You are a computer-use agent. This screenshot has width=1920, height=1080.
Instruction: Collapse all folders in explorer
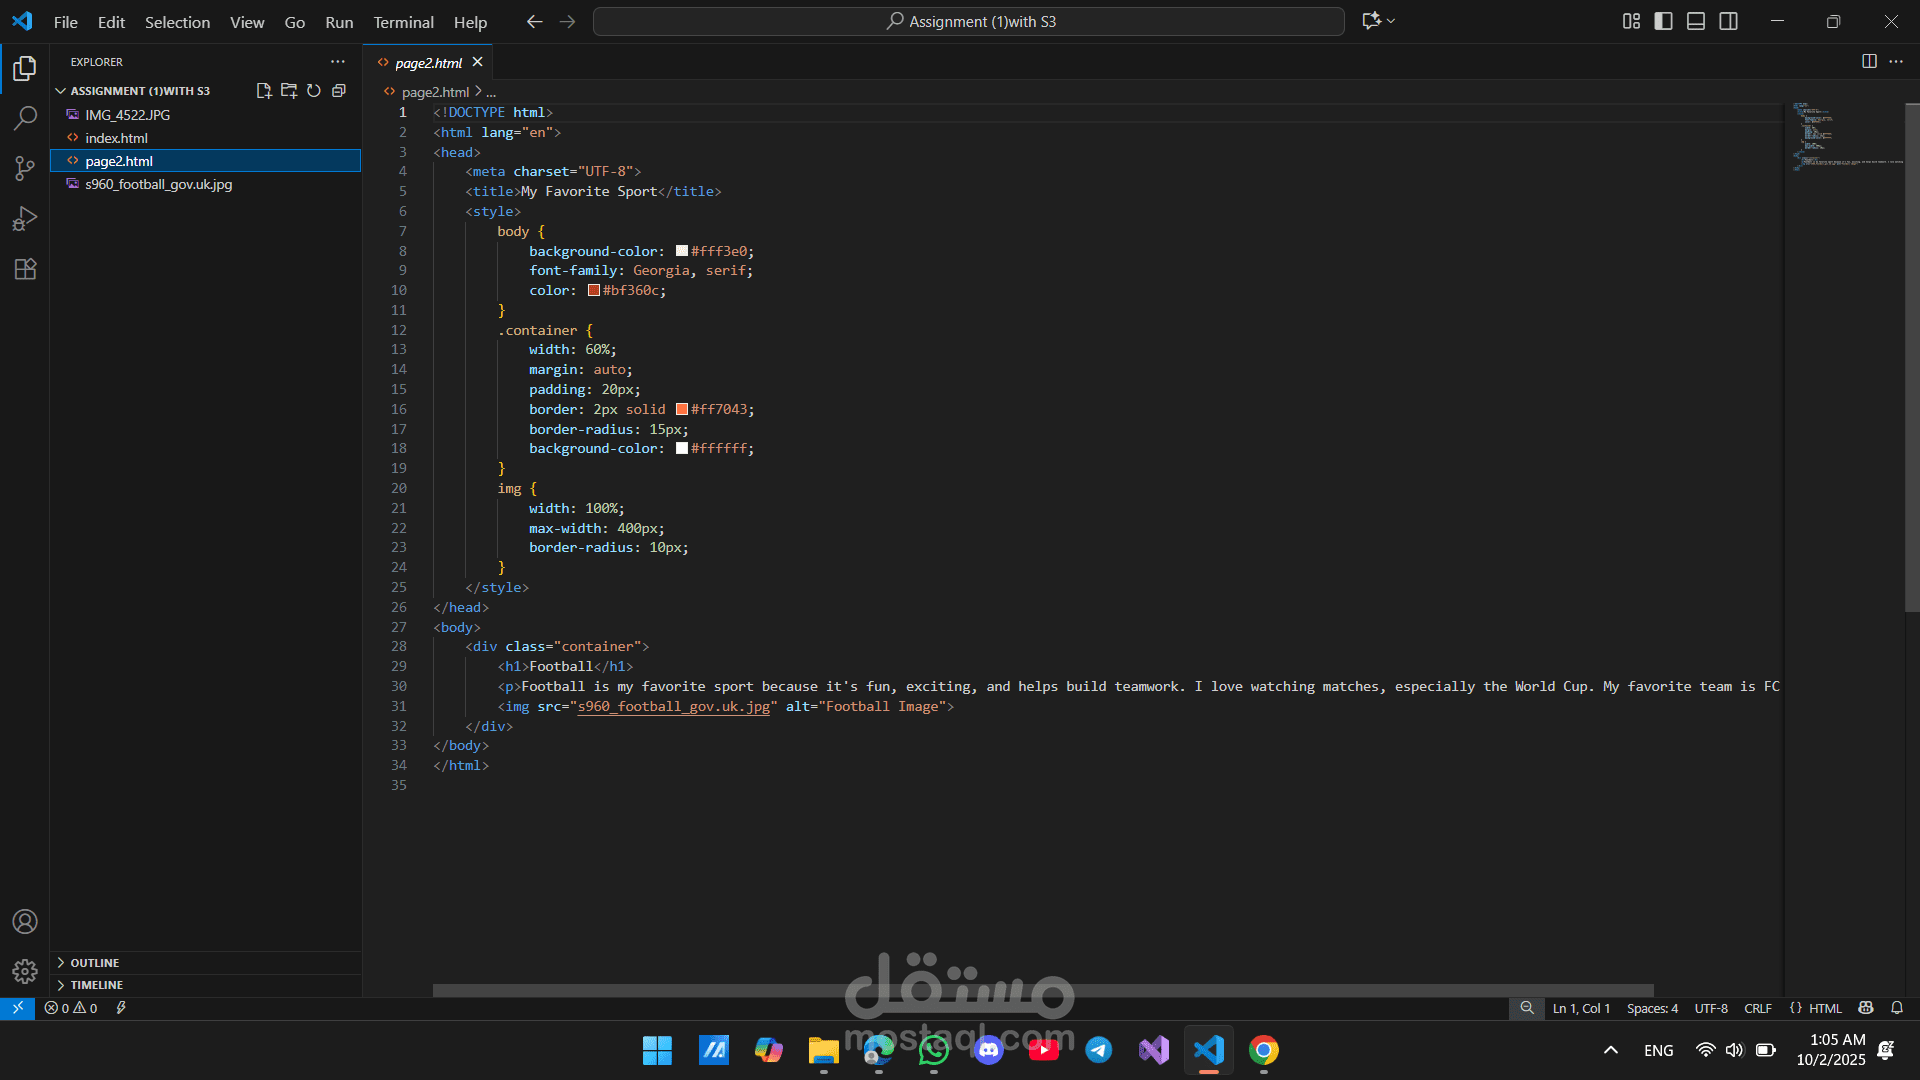pyautogui.click(x=339, y=91)
